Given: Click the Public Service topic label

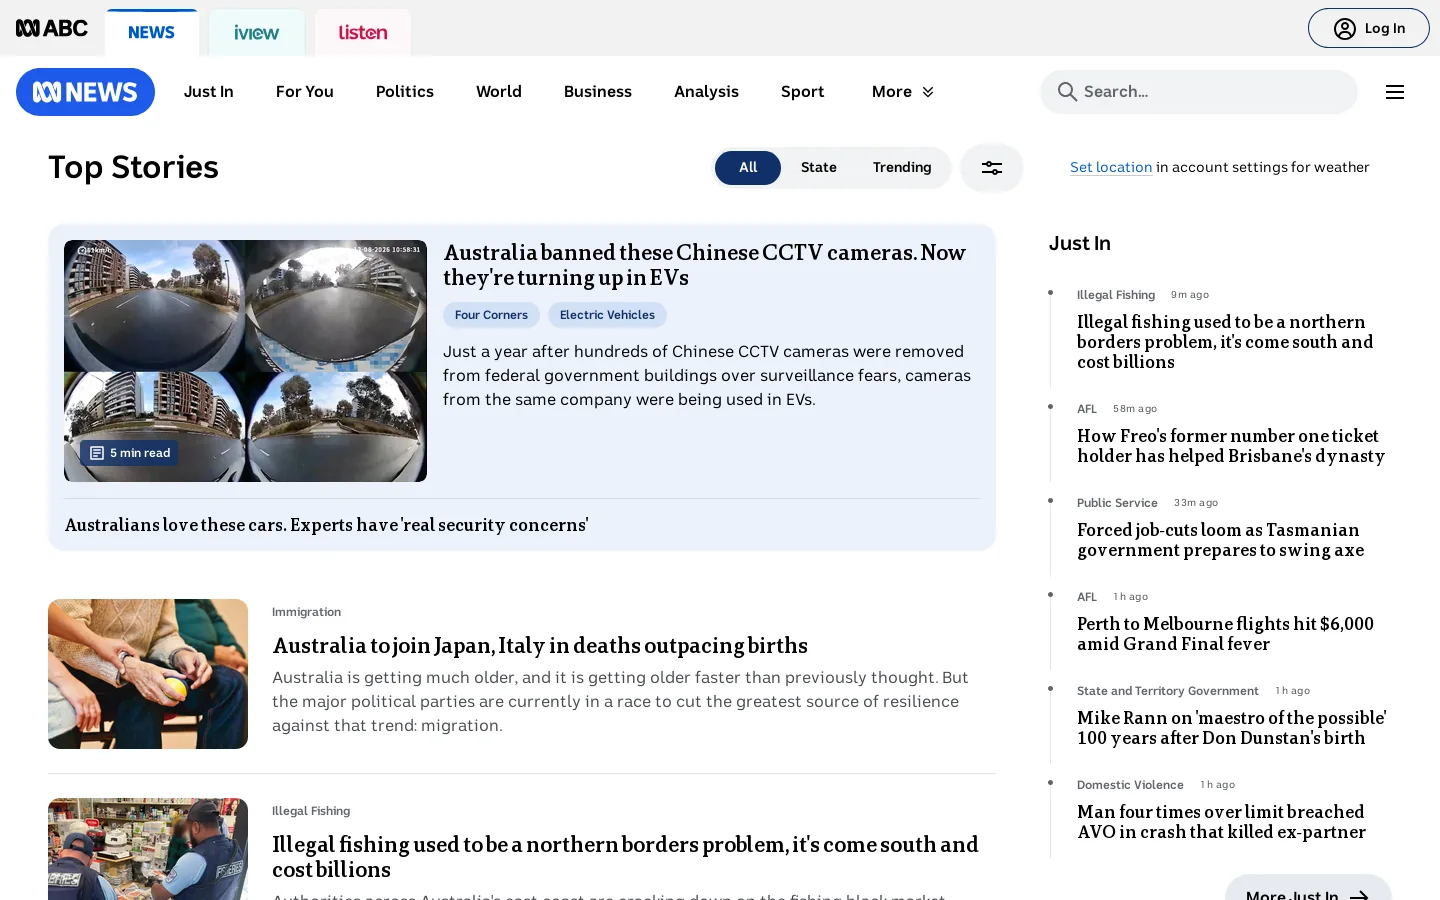Looking at the screenshot, I should [1117, 503].
